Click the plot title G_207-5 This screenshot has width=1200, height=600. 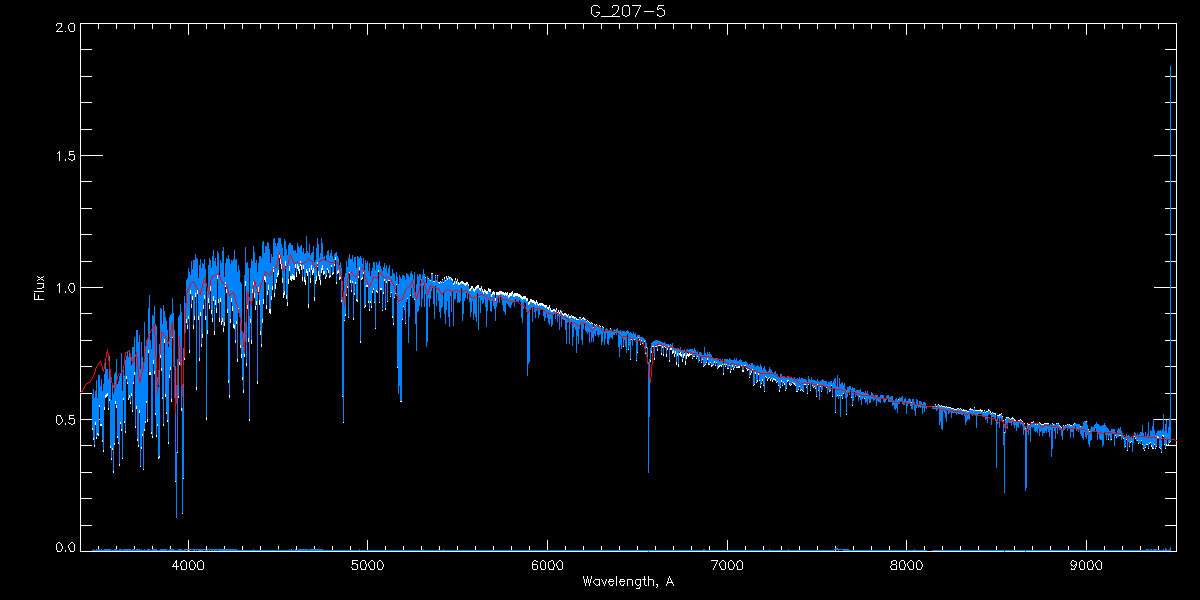(x=627, y=10)
